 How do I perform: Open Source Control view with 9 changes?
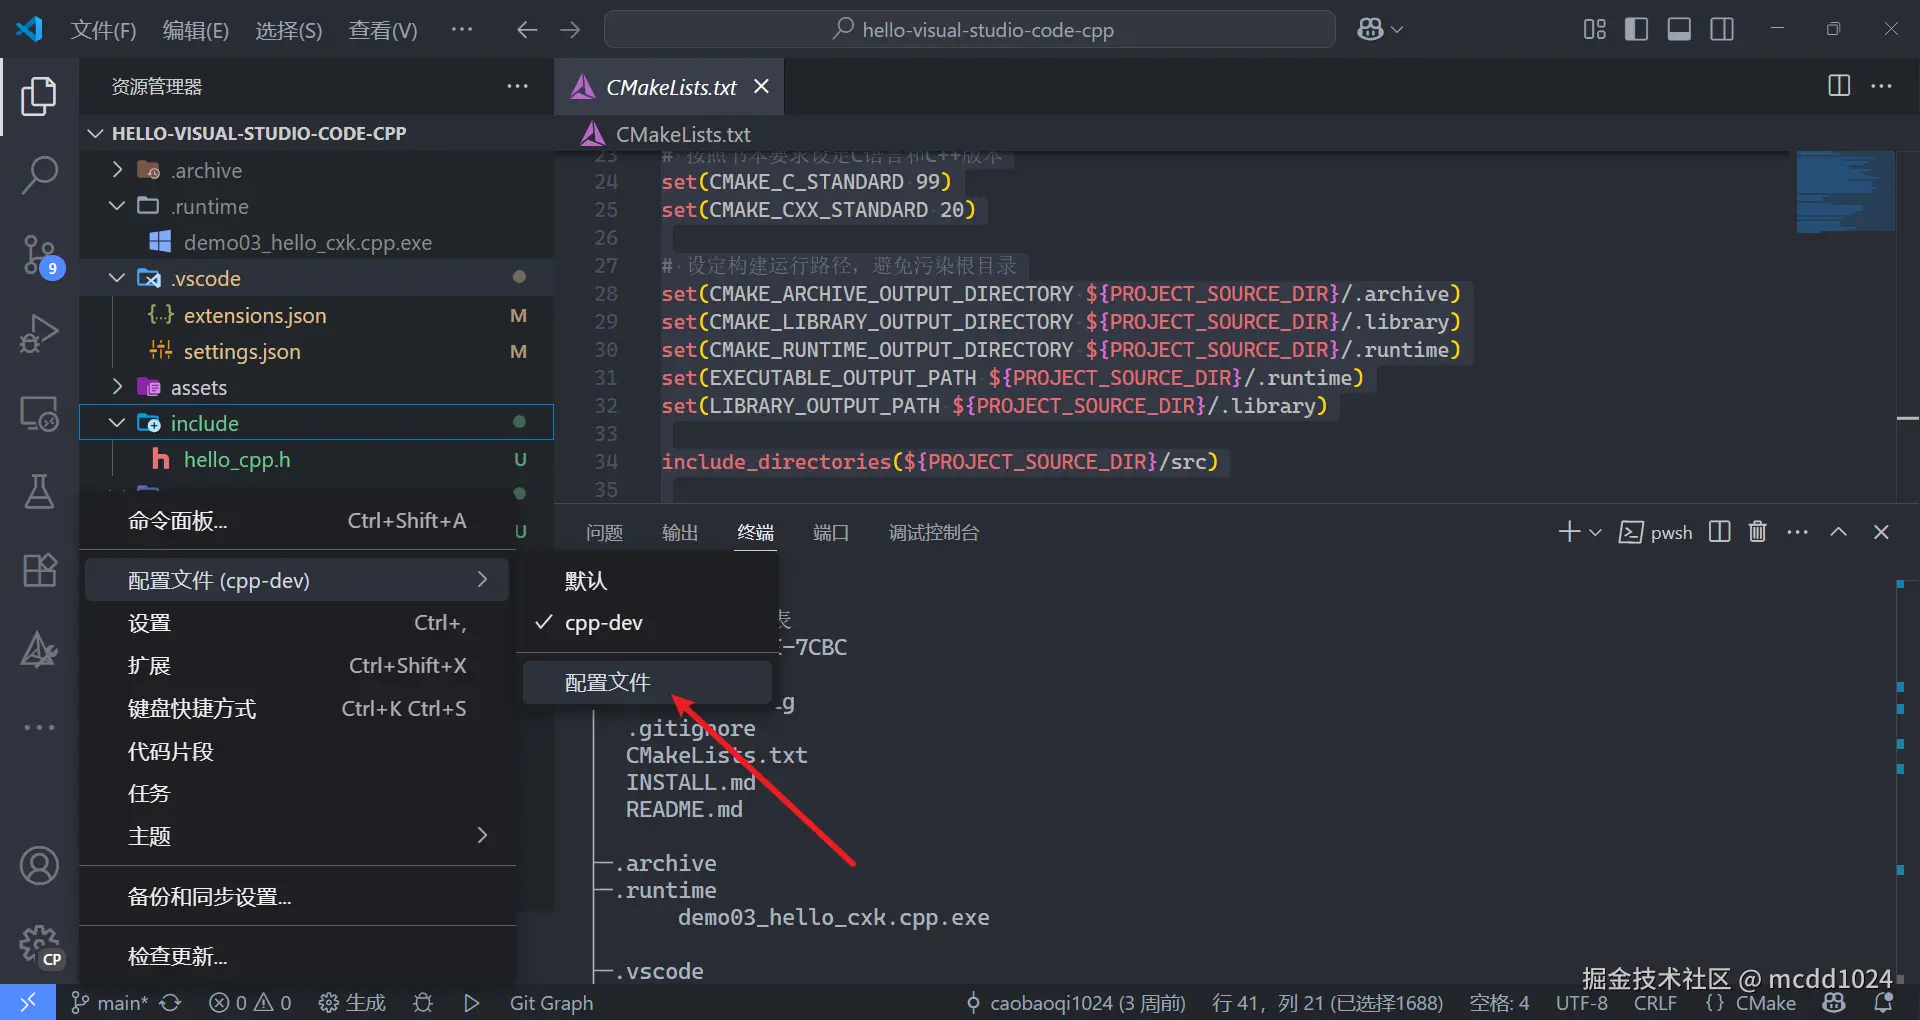coord(39,255)
